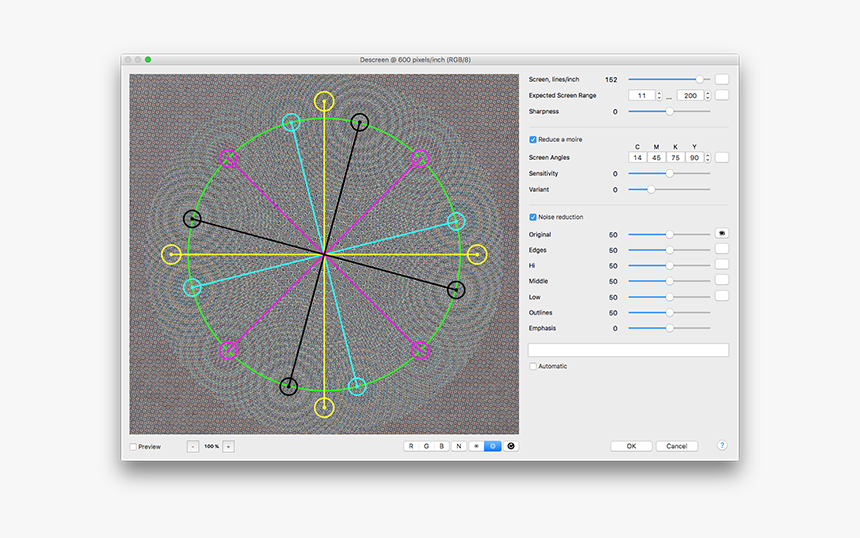Click the stepper beside the Screen Angles fields
Image resolution: width=860 pixels, height=538 pixels.
pos(708,157)
